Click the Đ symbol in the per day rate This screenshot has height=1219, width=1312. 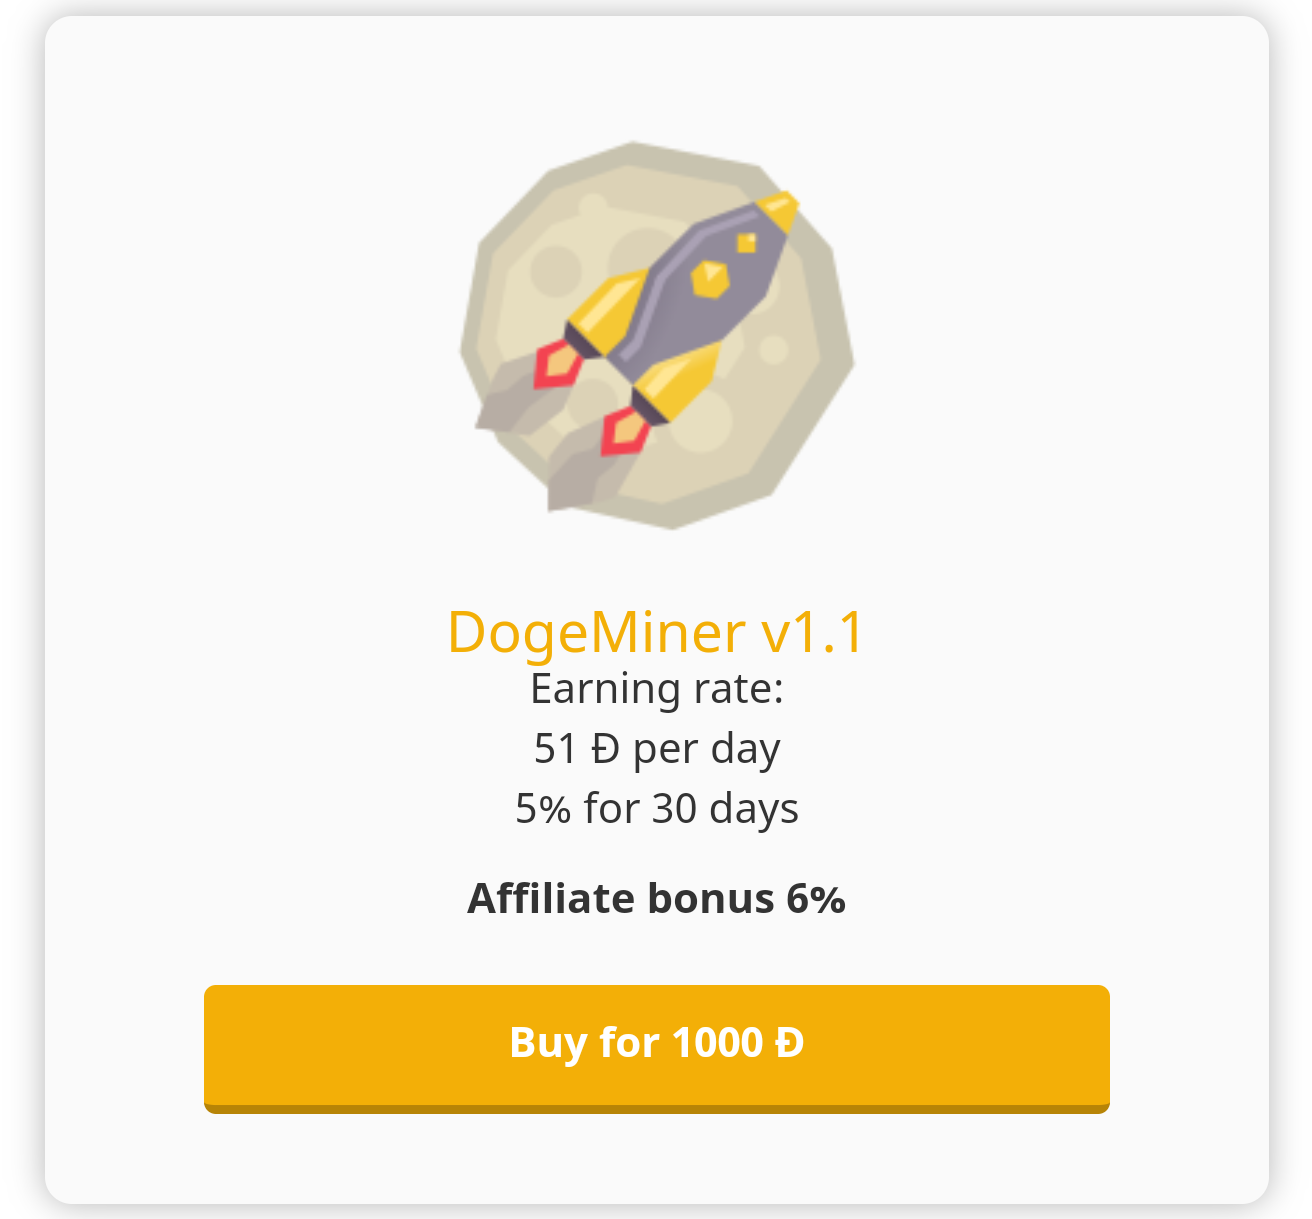[x=605, y=749]
